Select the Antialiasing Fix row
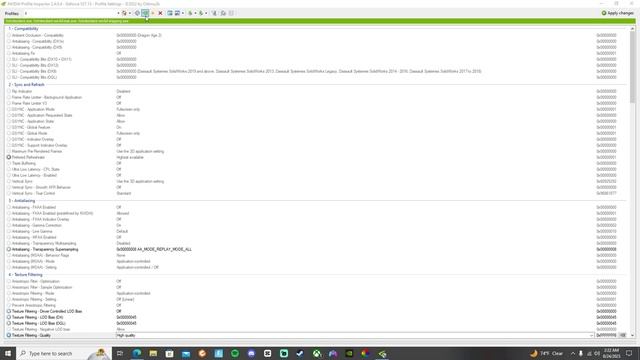 (x=317, y=53)
